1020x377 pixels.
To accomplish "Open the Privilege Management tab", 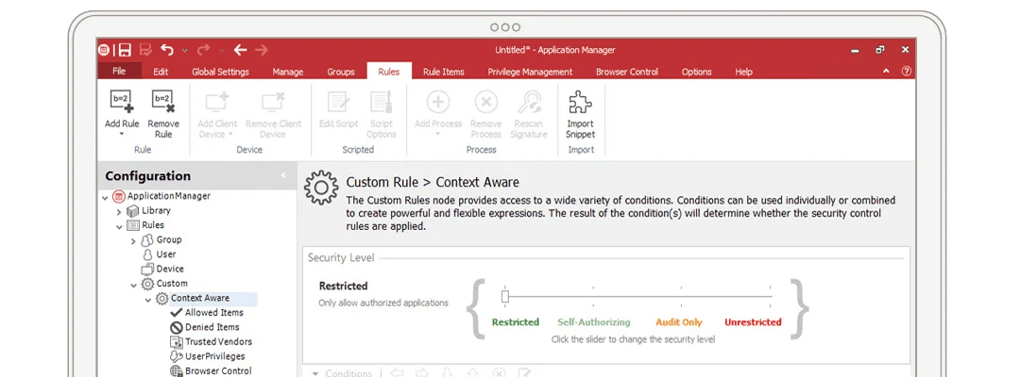I will click(x=530, y=72).
